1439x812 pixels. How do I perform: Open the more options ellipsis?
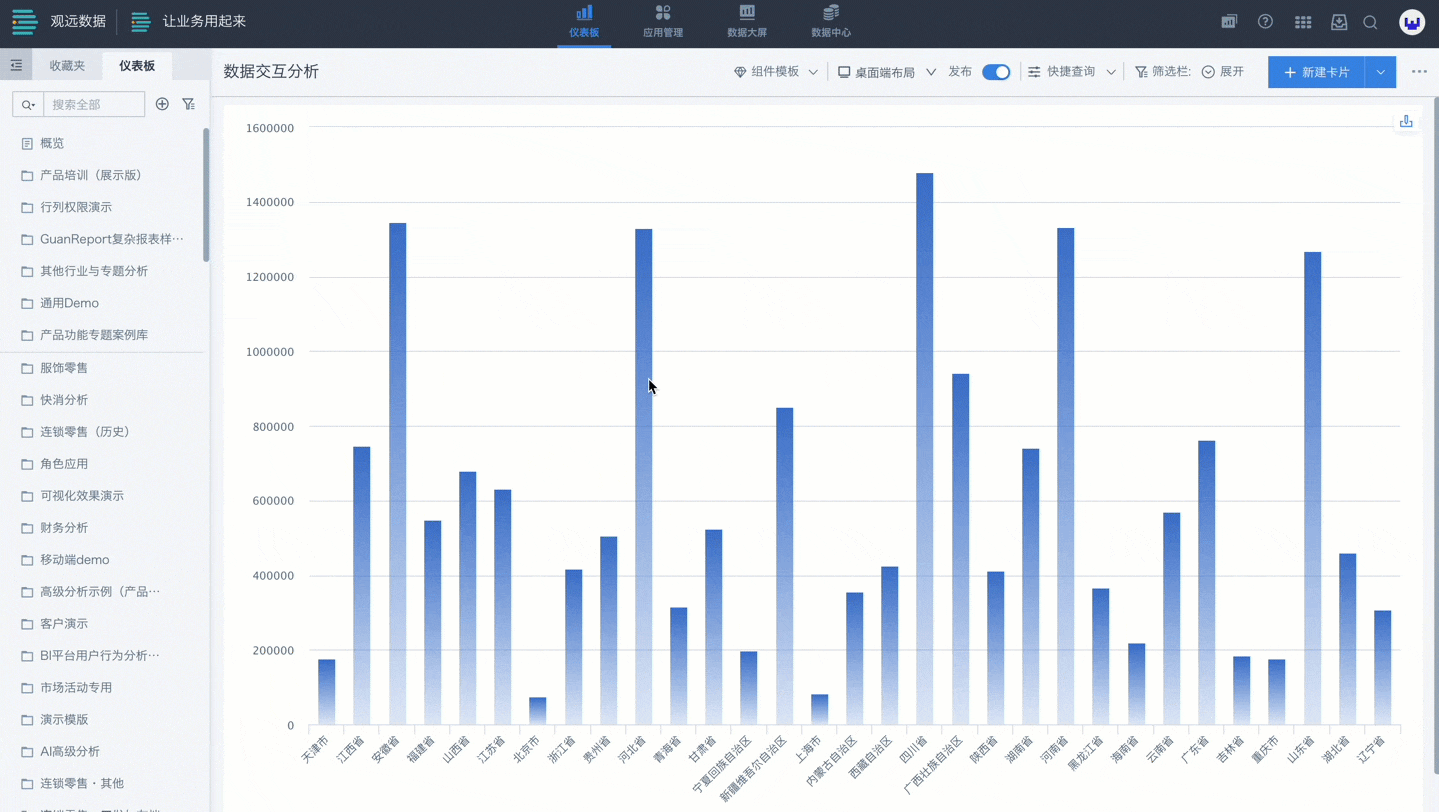[1419, 72]
